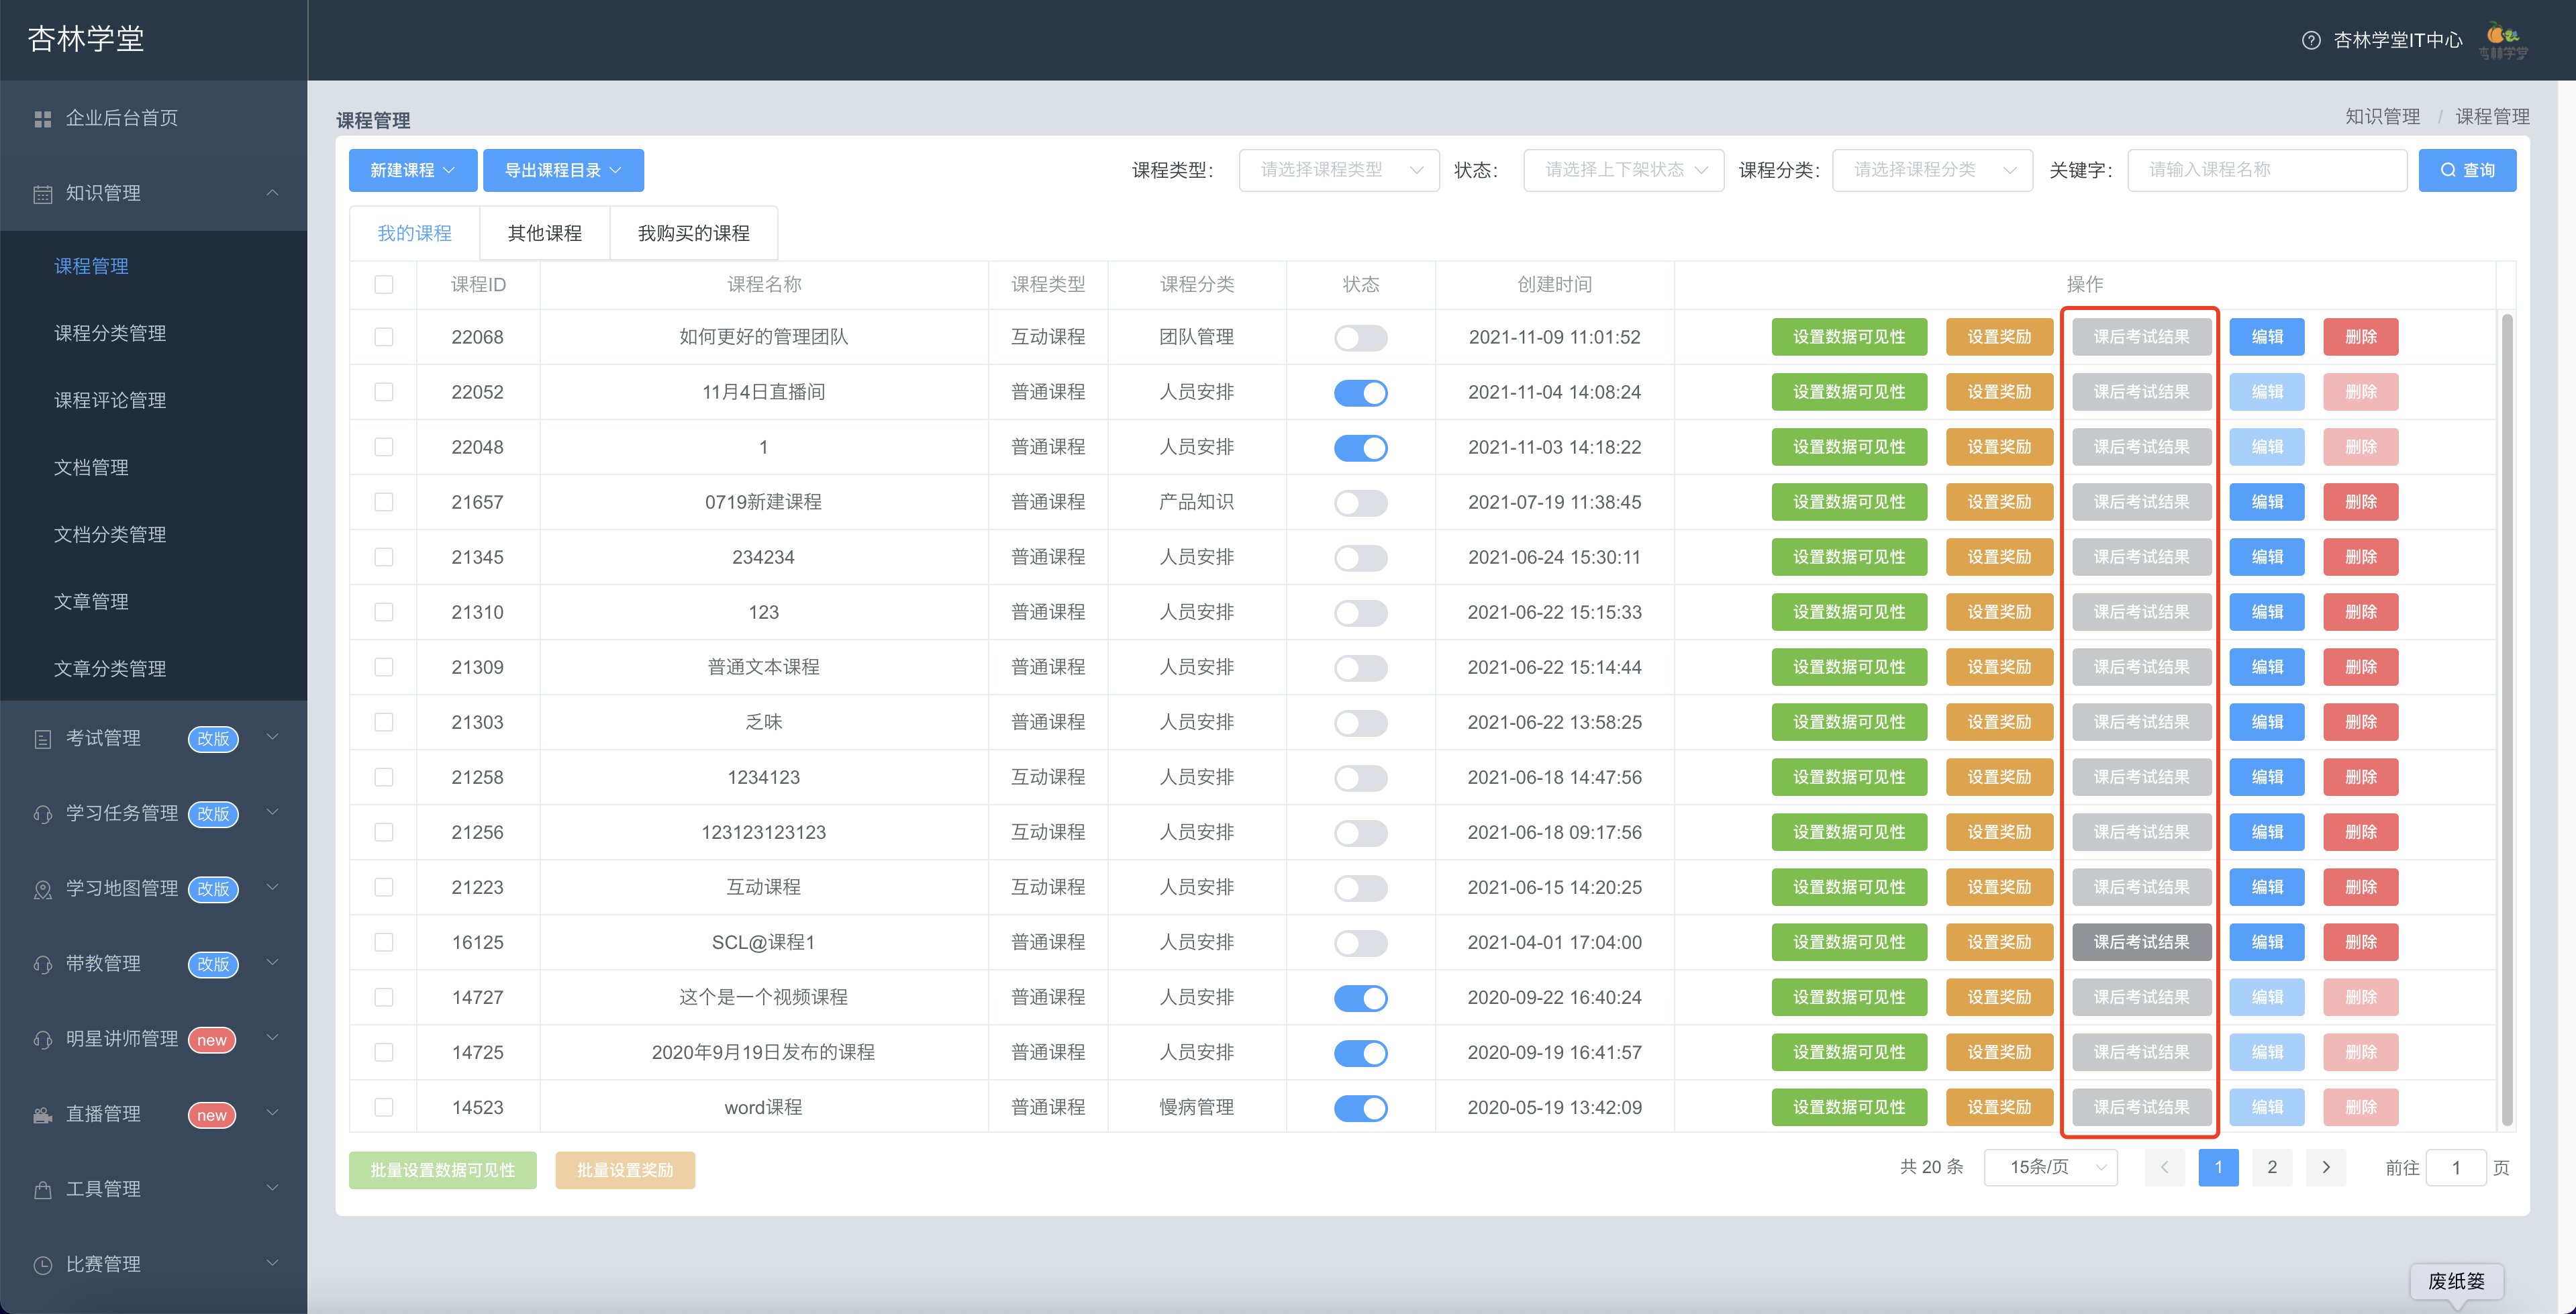Tick the select-all header checkbox
Screen dimensions: 2576x1314
(x=384, y=285)
